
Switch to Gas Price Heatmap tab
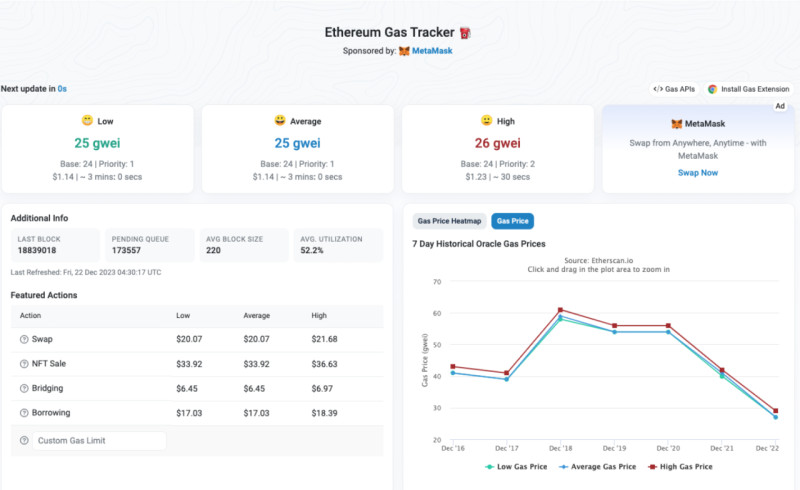tap(449, 220)
